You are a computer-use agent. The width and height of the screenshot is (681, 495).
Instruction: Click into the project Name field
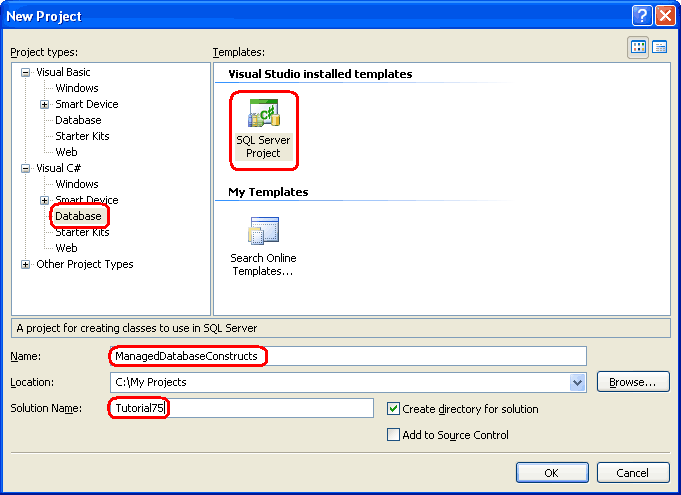click(400, 356)
